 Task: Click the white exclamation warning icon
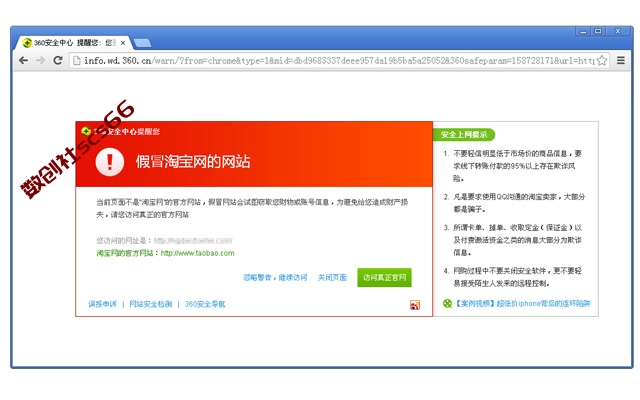tap(110, 162)
